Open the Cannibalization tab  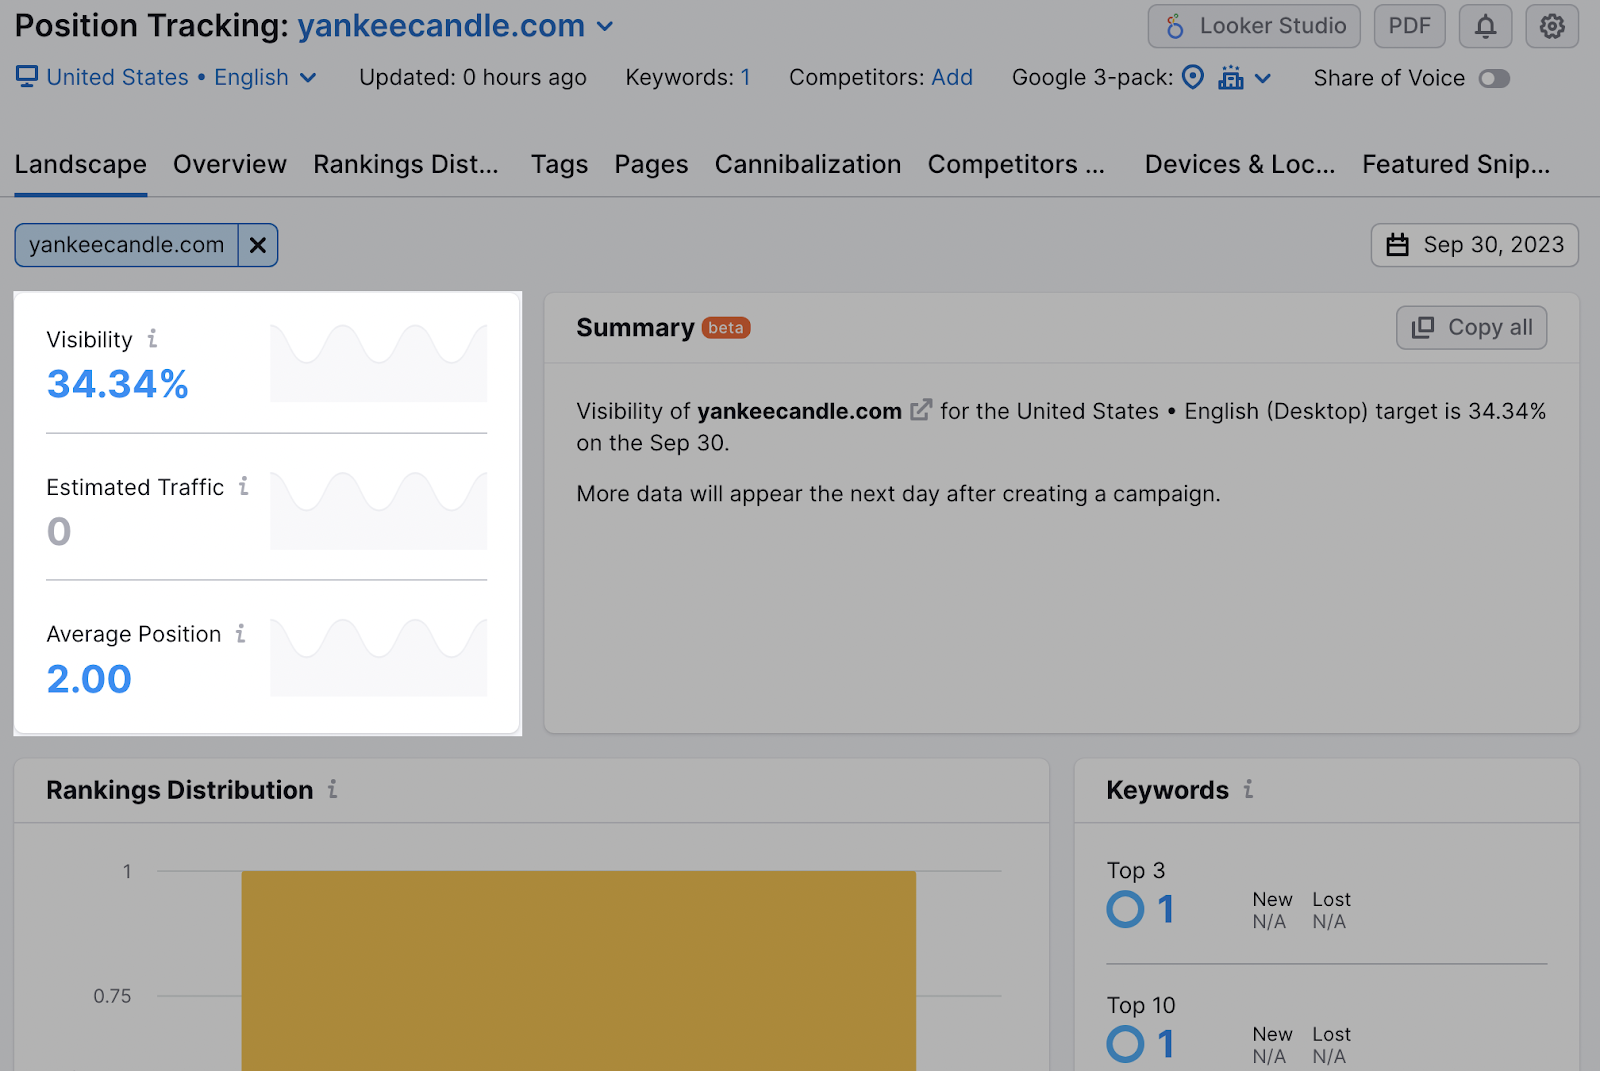pos(808,164)
